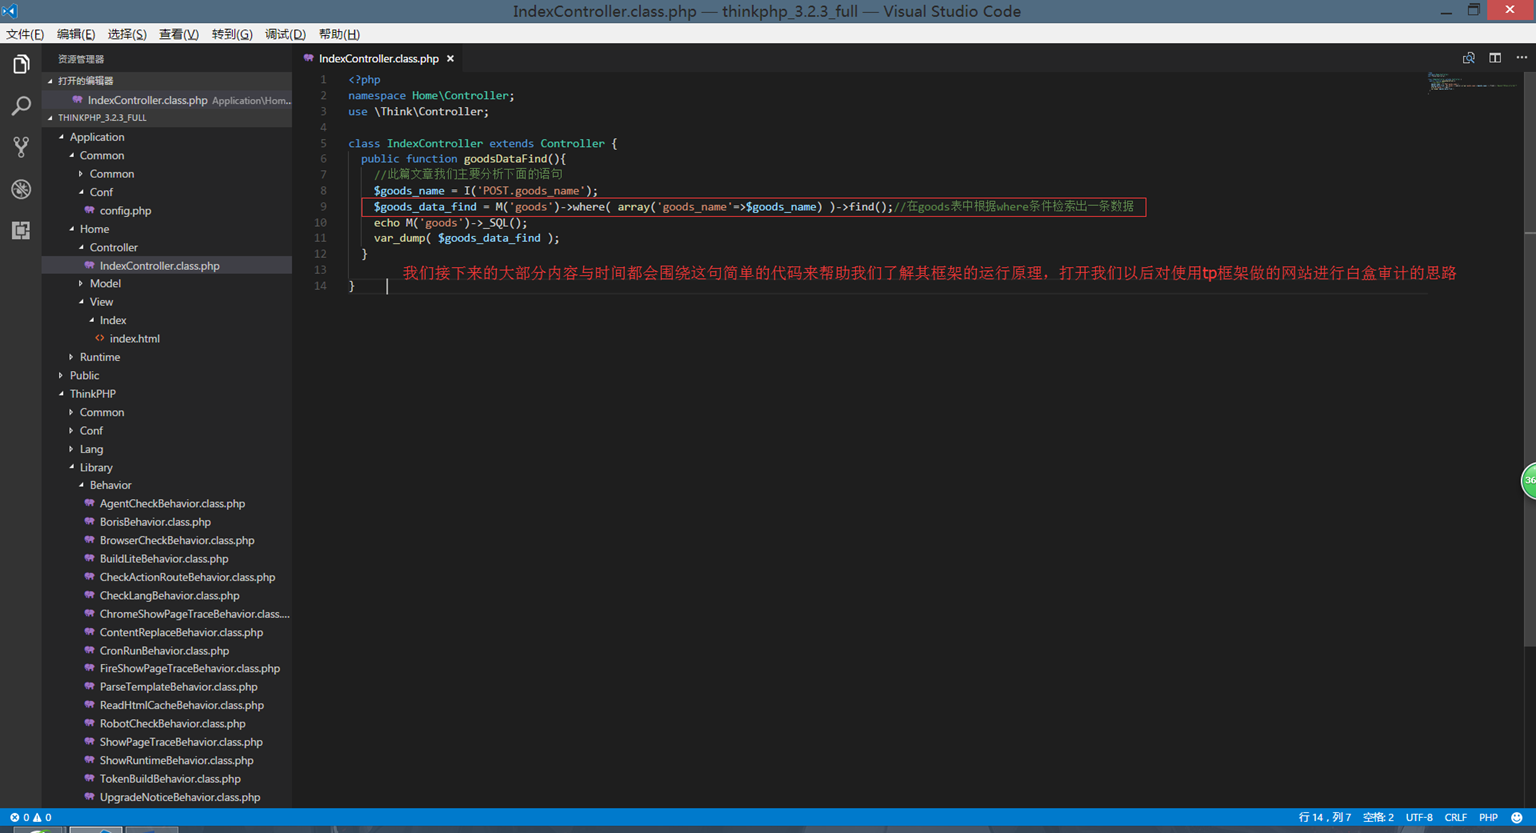Click the code minimap preview
This screenshot has width=1536, height=833.
[x=1472, y=82]
